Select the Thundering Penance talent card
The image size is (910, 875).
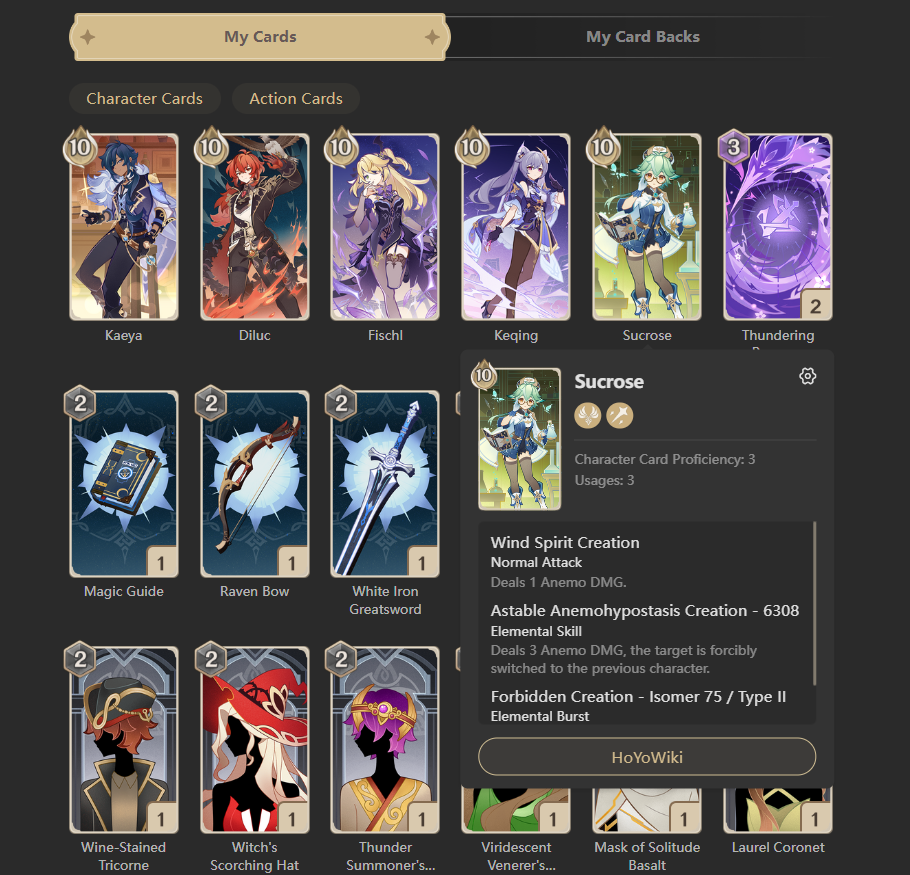point(778,227)
